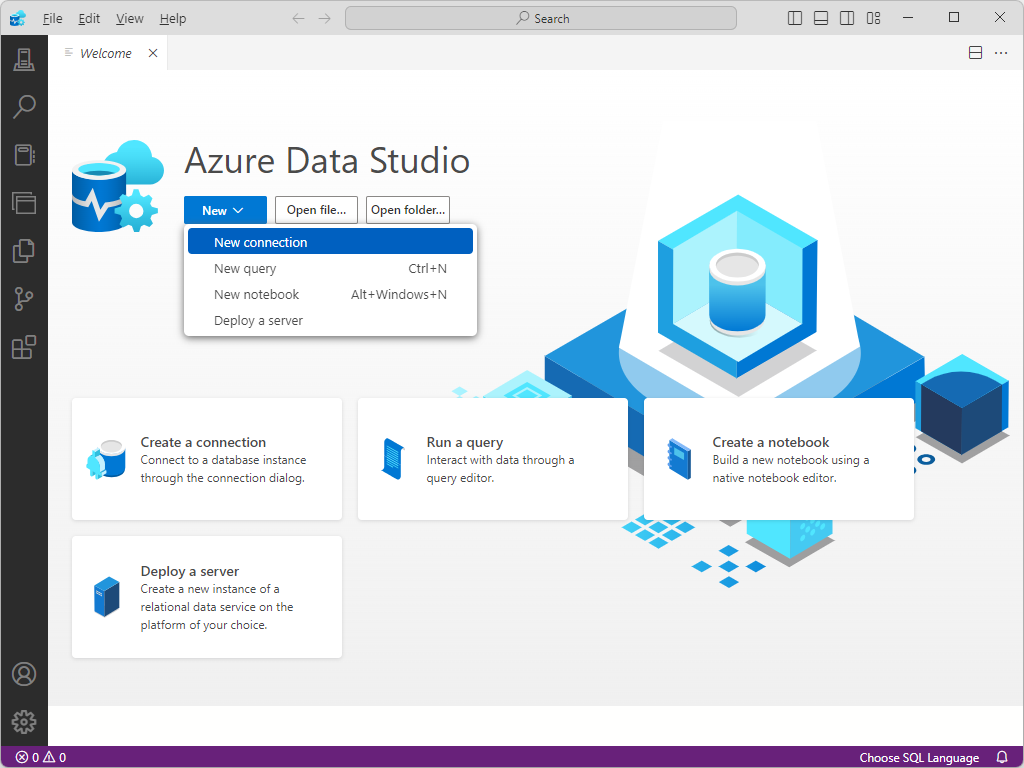The image size is (1024, 768).
Task: Collapse the New dropdown button
Action: click(225, 210)
